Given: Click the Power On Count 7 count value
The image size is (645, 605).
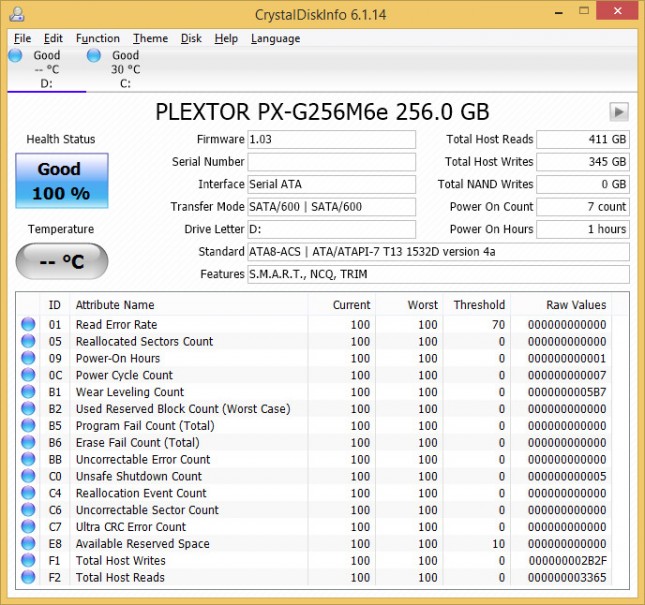Looking at the screenshot, I should [583, 207].
